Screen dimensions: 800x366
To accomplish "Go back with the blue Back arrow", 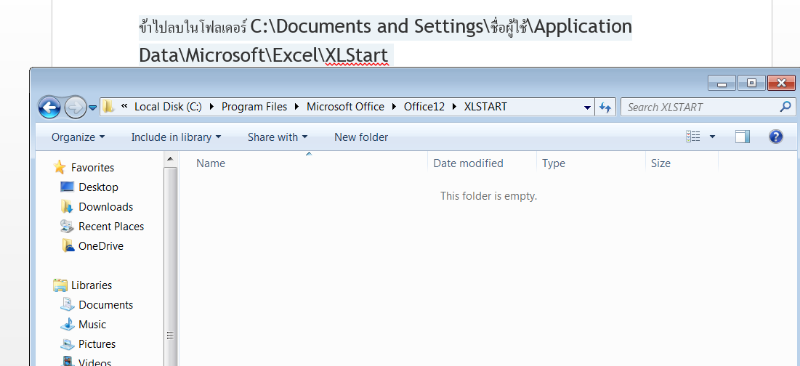I will (x=49, y=107).
